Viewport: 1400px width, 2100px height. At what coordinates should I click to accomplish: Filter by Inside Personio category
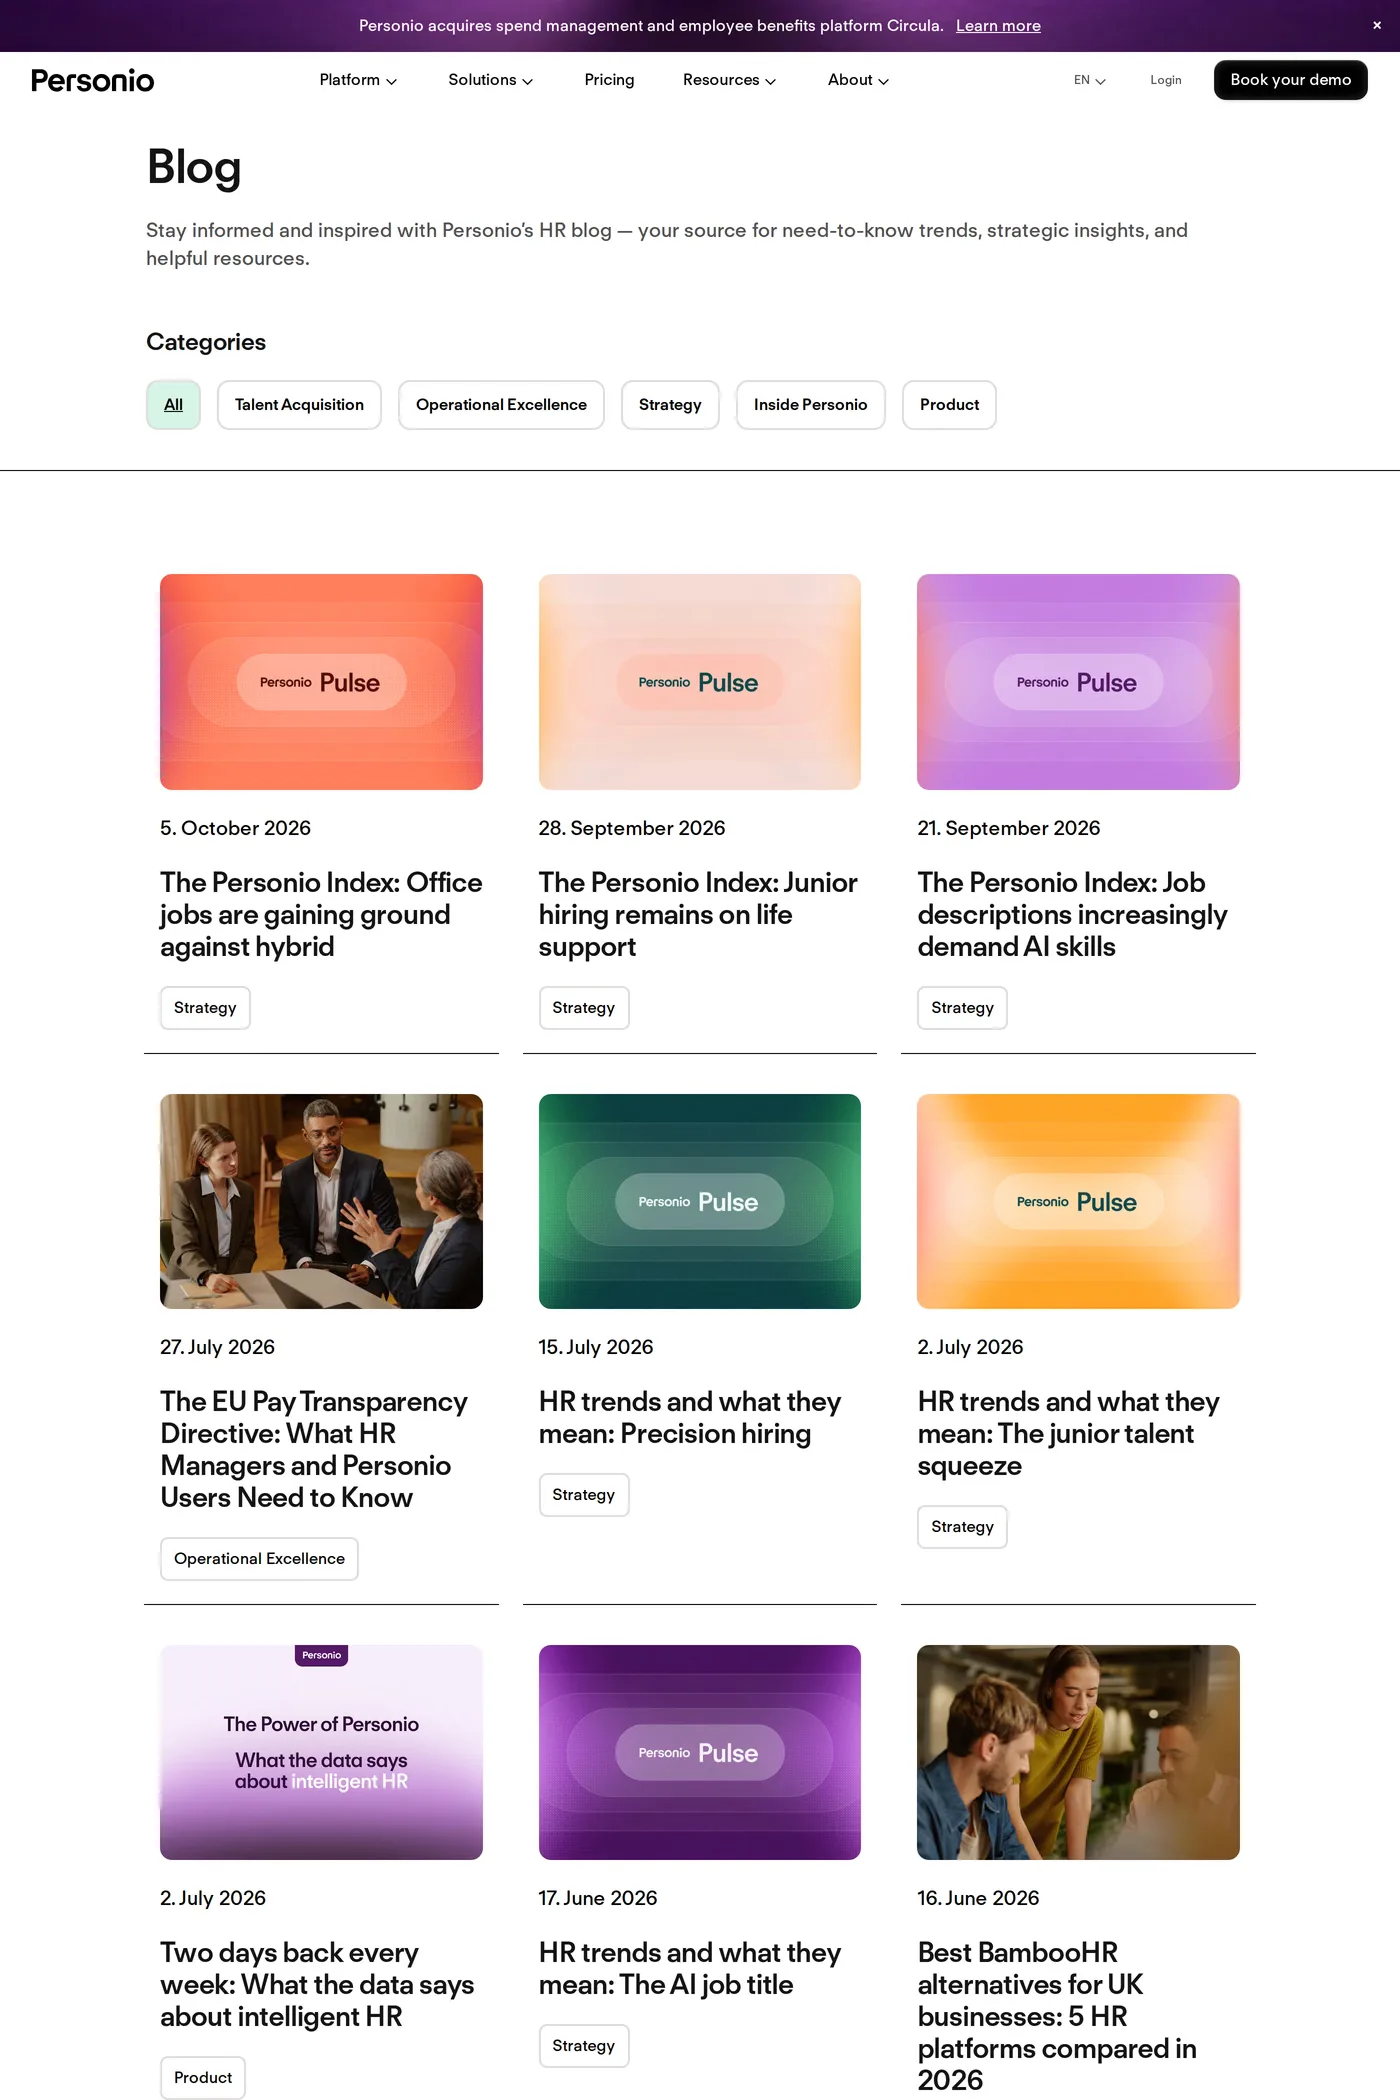810,405
